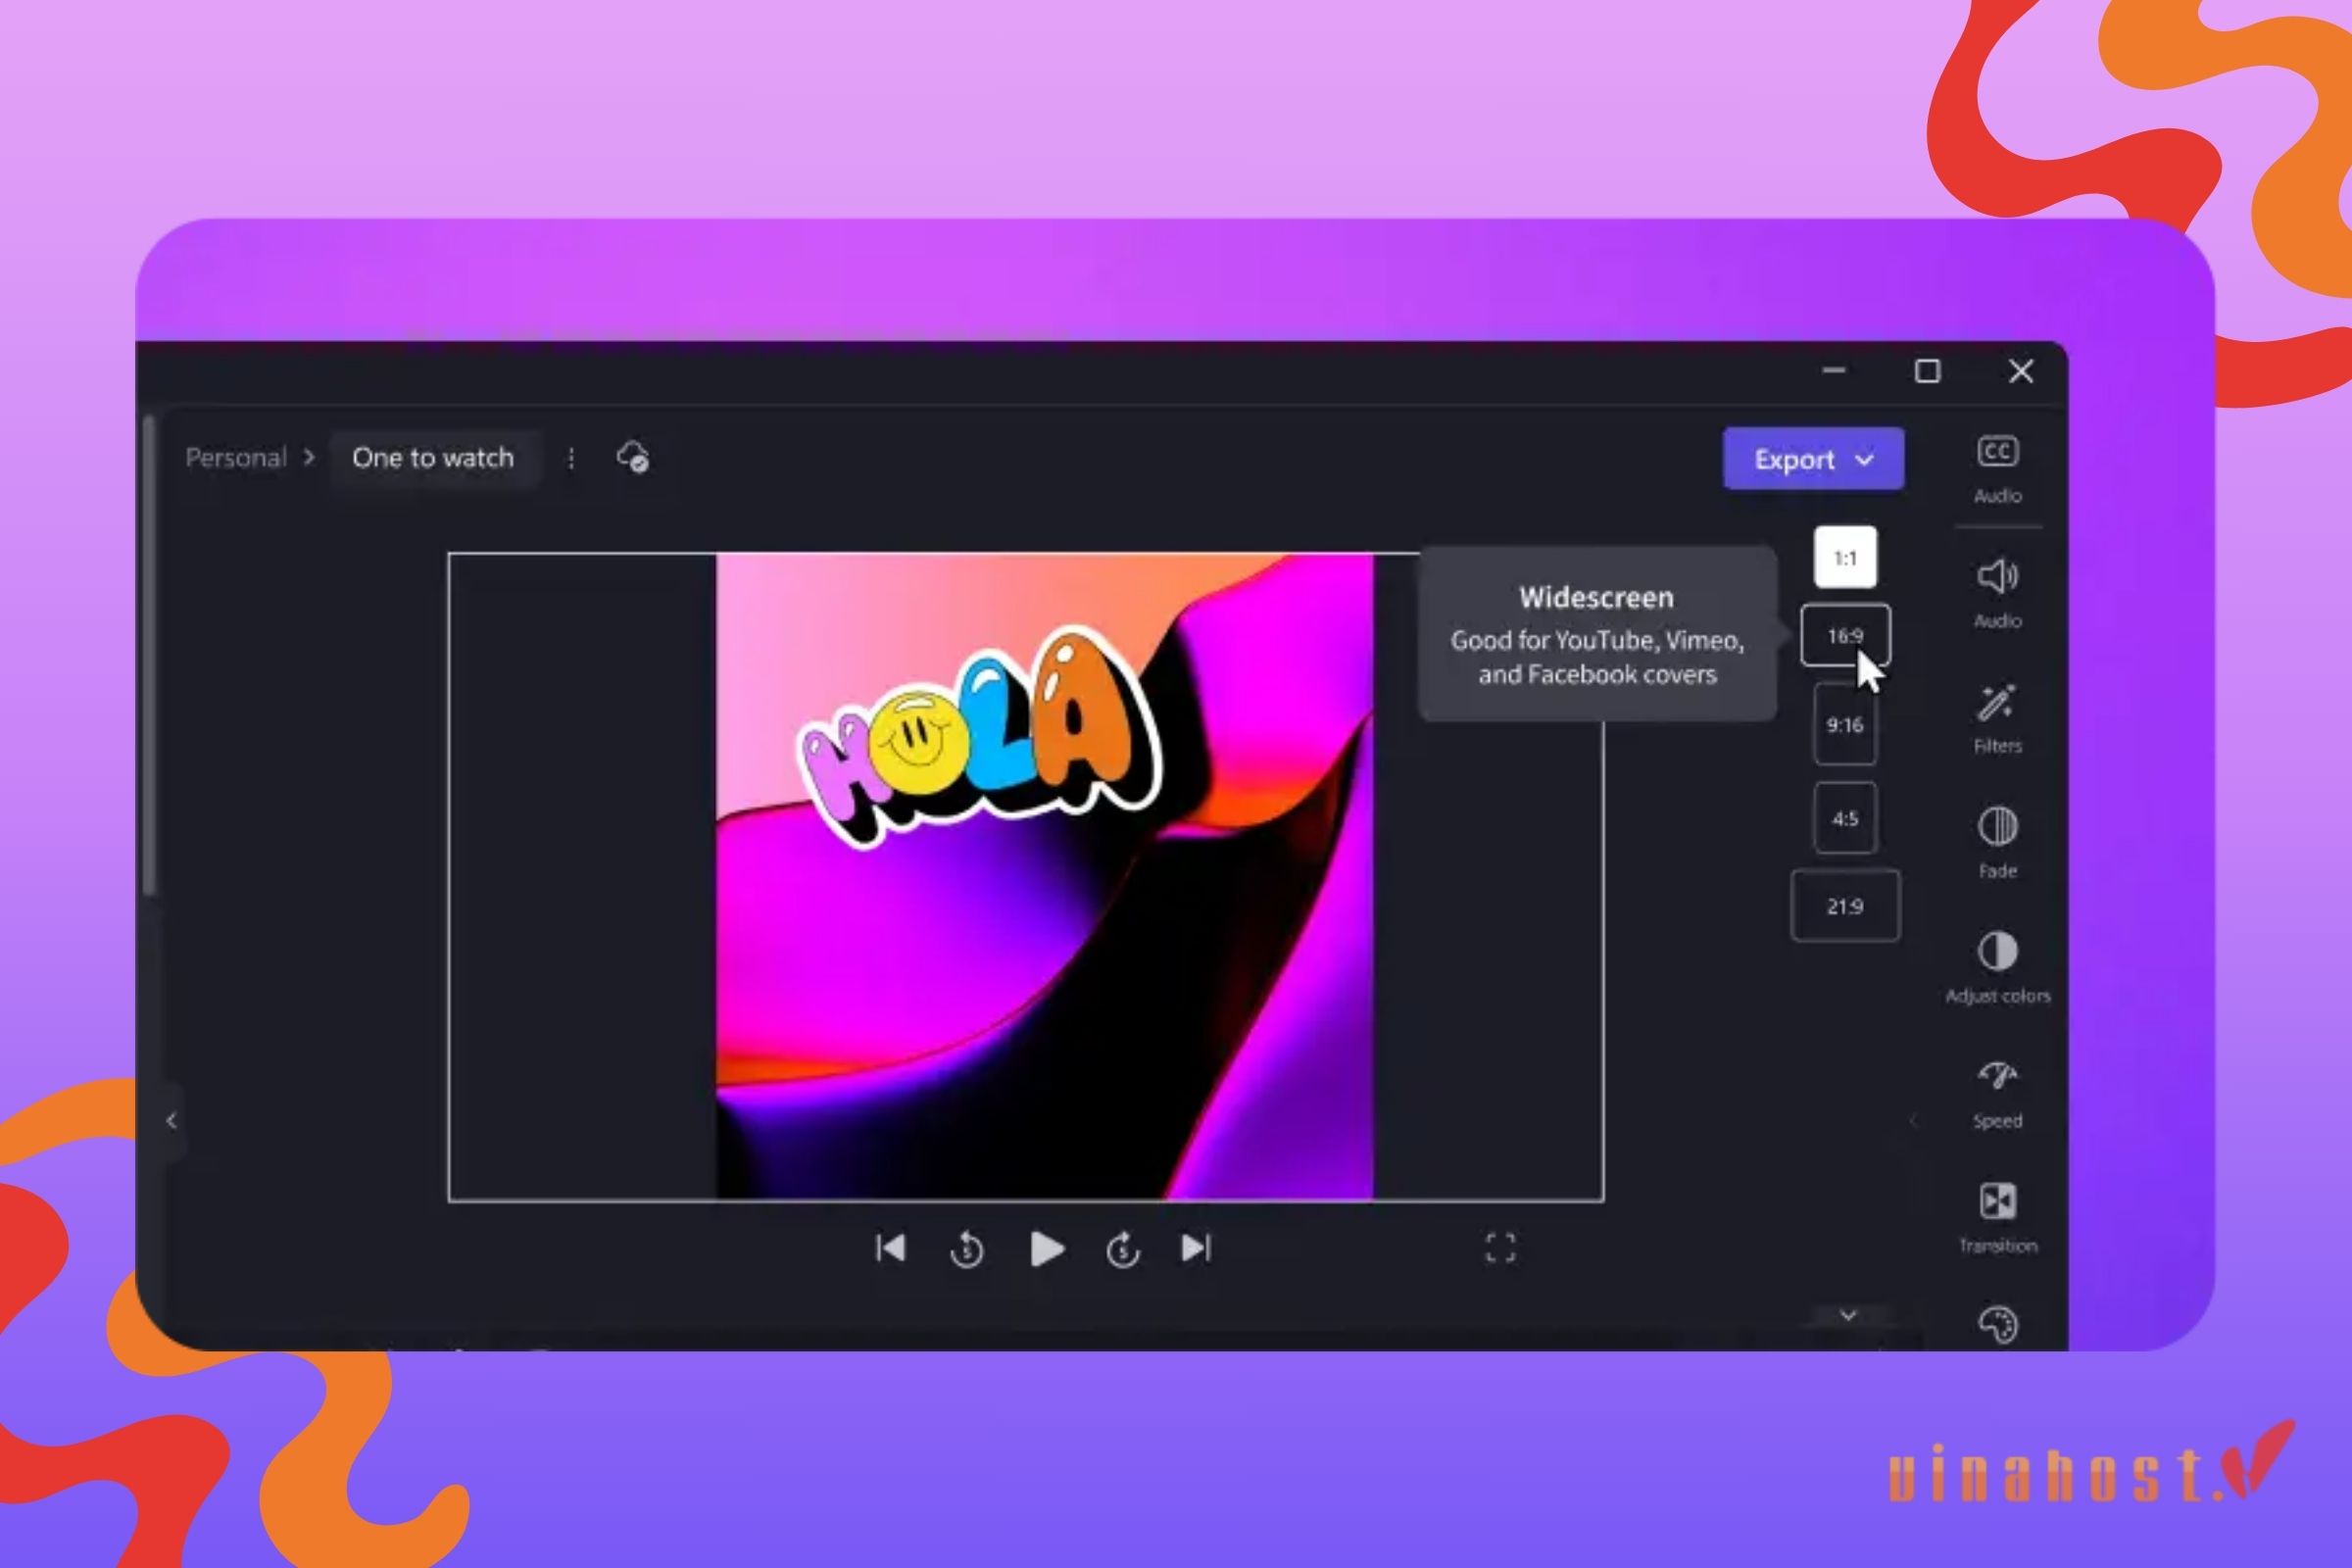Select the 9:16 aspect ratio
Viewport: 2352px width, 1568px height.
pyautogui.click(x=1845, y=724)
